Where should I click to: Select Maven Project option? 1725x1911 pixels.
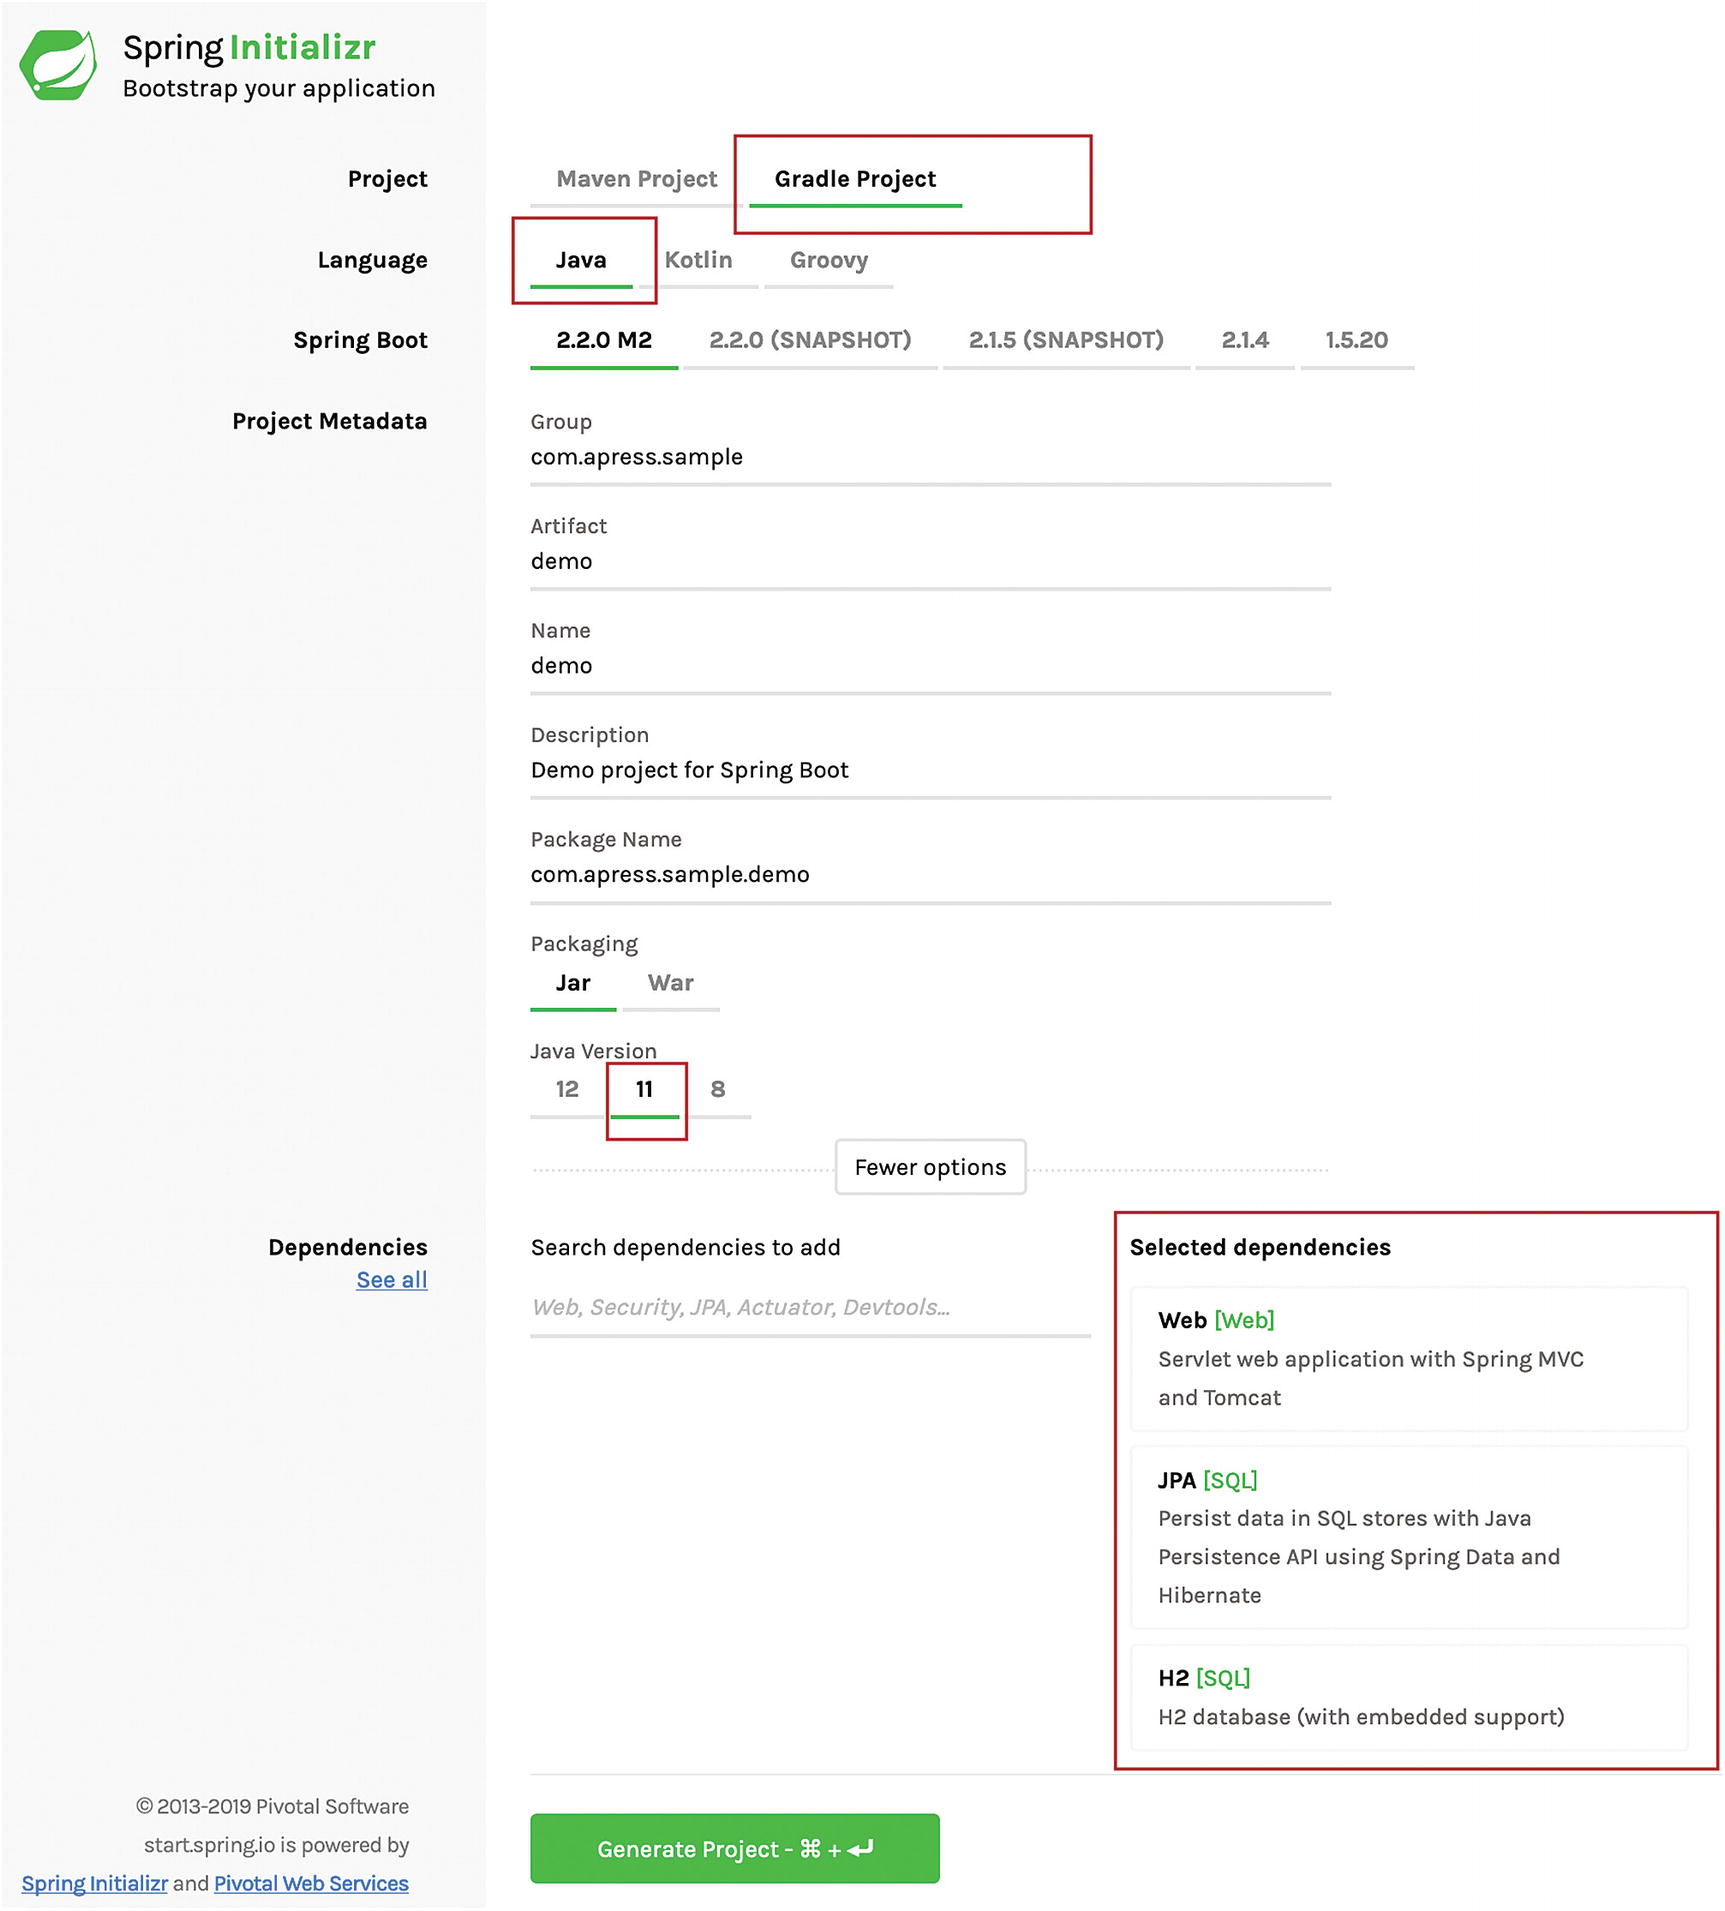(636, 179)
